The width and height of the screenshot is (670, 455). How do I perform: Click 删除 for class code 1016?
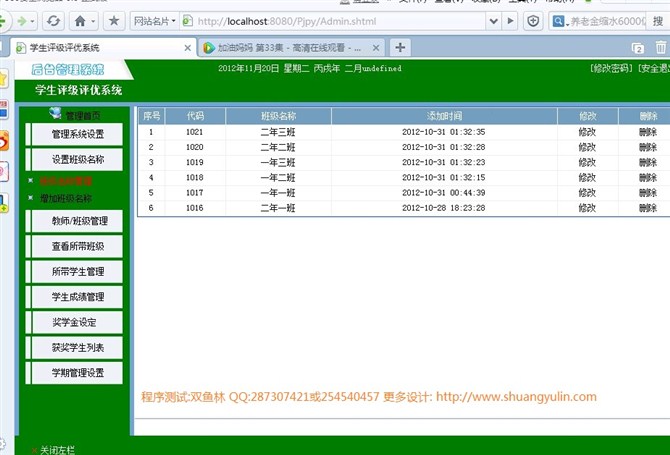point(648,208)
